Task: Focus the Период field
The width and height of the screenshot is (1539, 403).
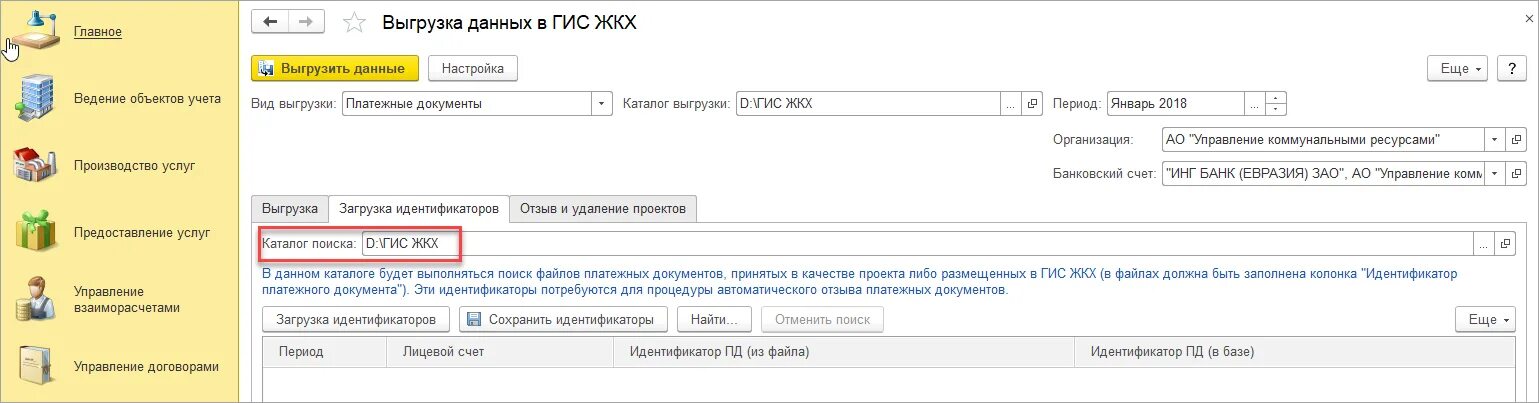Action: pyautogui.click(x=1175, y=103)
